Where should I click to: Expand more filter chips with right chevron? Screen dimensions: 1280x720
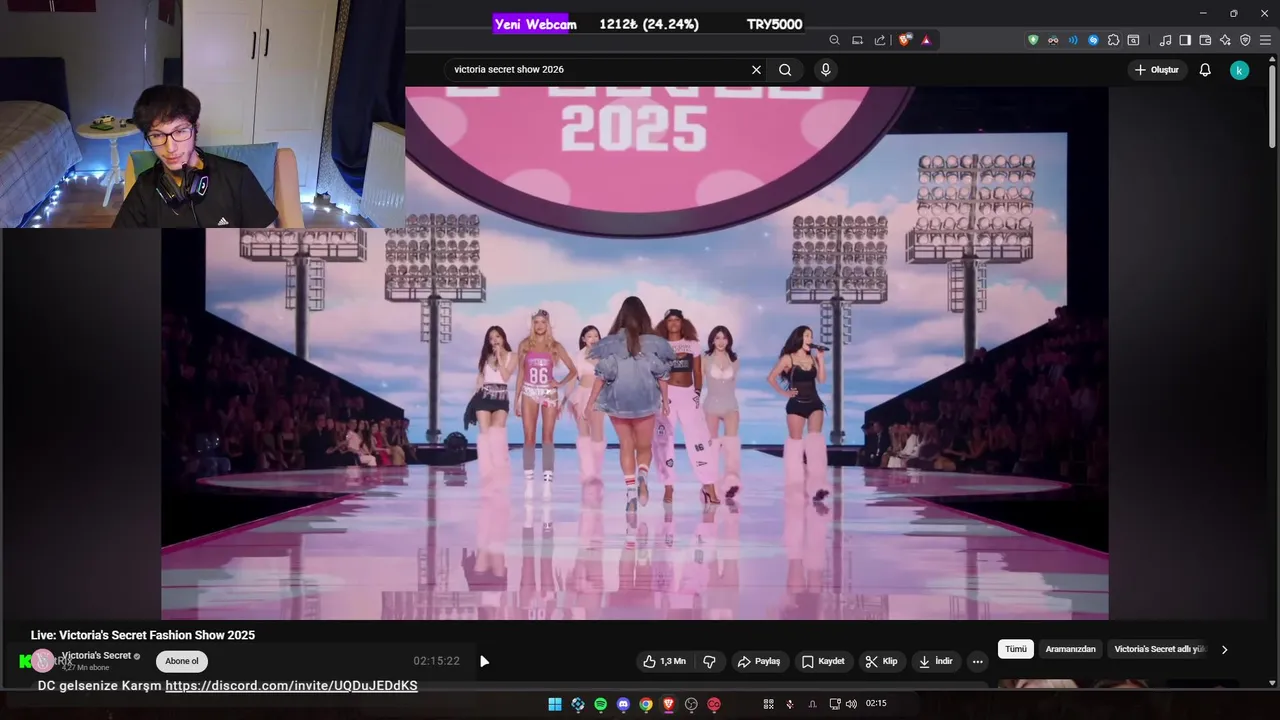(x=1224, y=649)
